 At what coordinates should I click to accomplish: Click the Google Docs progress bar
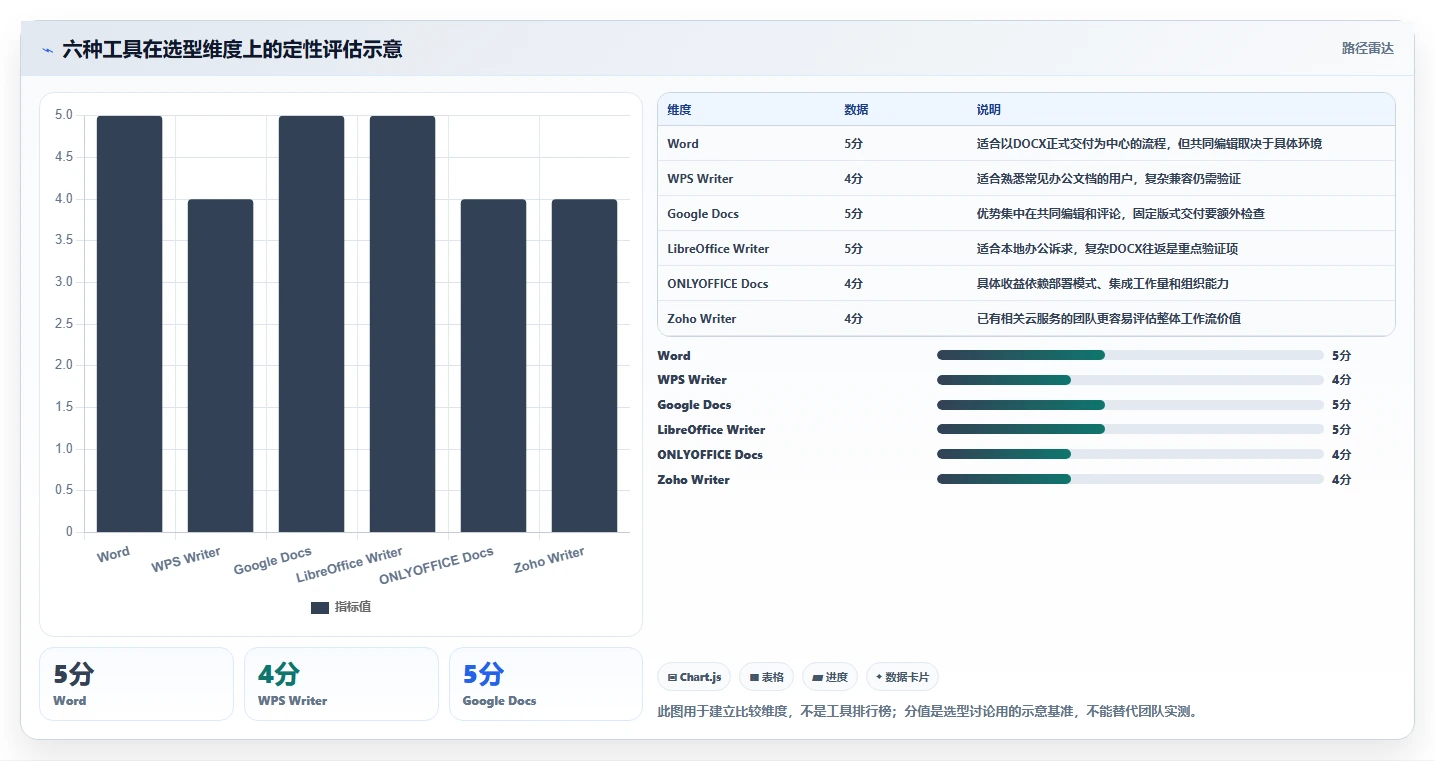coord(1130,405)
